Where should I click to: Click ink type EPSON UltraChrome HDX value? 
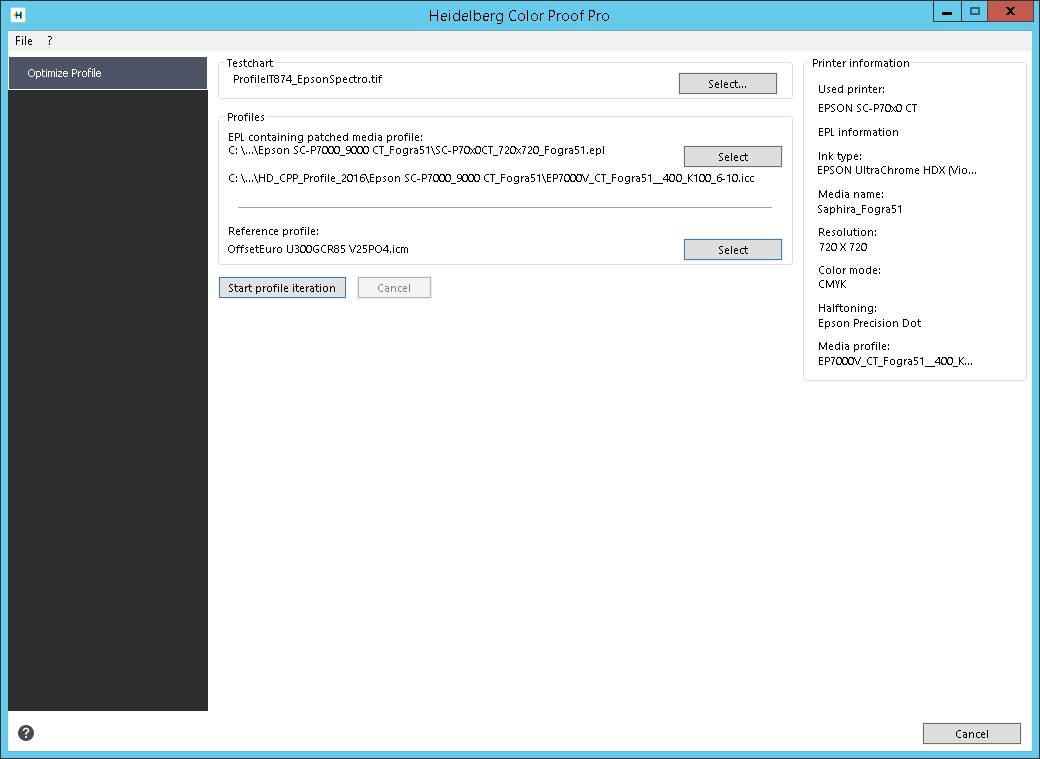[x=896, y=171]
